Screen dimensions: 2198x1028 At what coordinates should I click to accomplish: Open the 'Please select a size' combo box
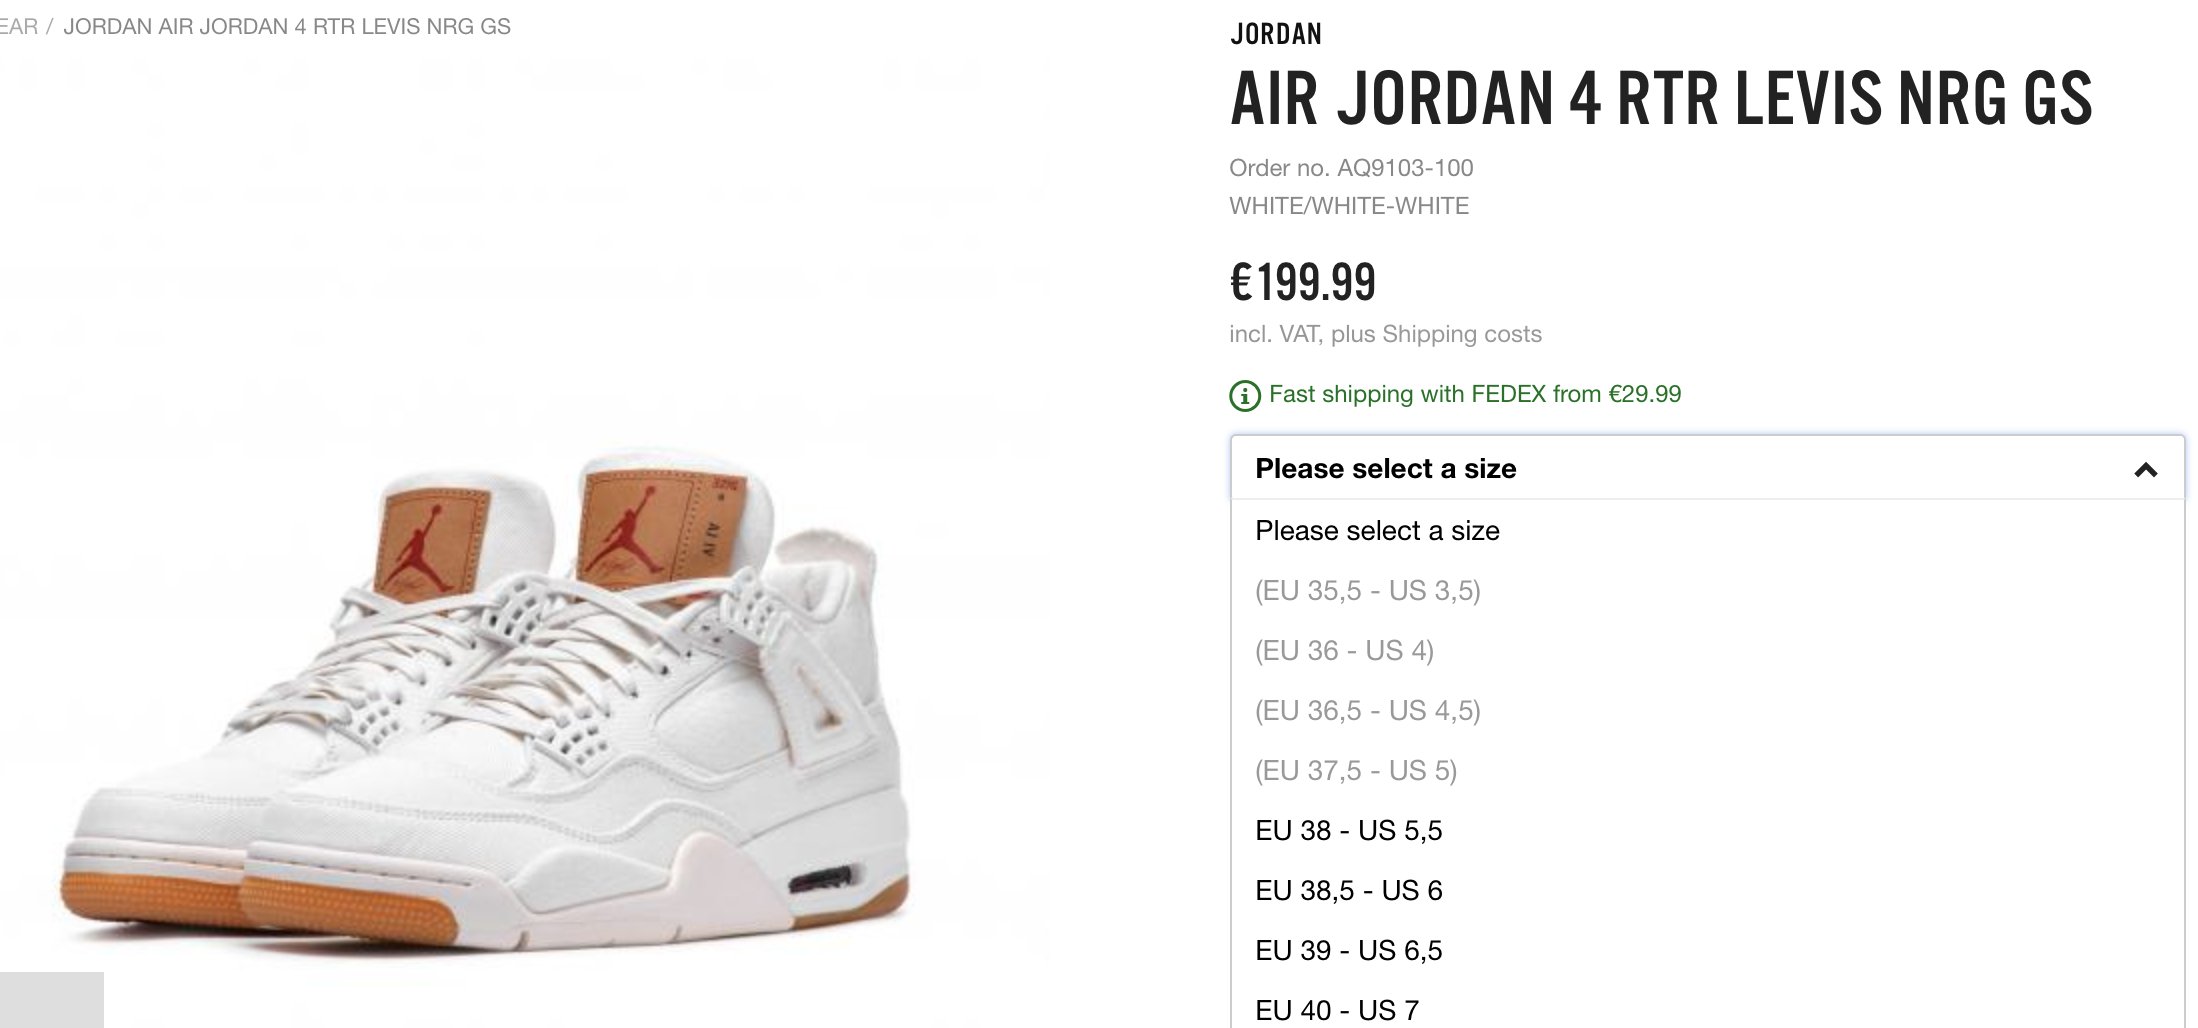pos(1707,468)
